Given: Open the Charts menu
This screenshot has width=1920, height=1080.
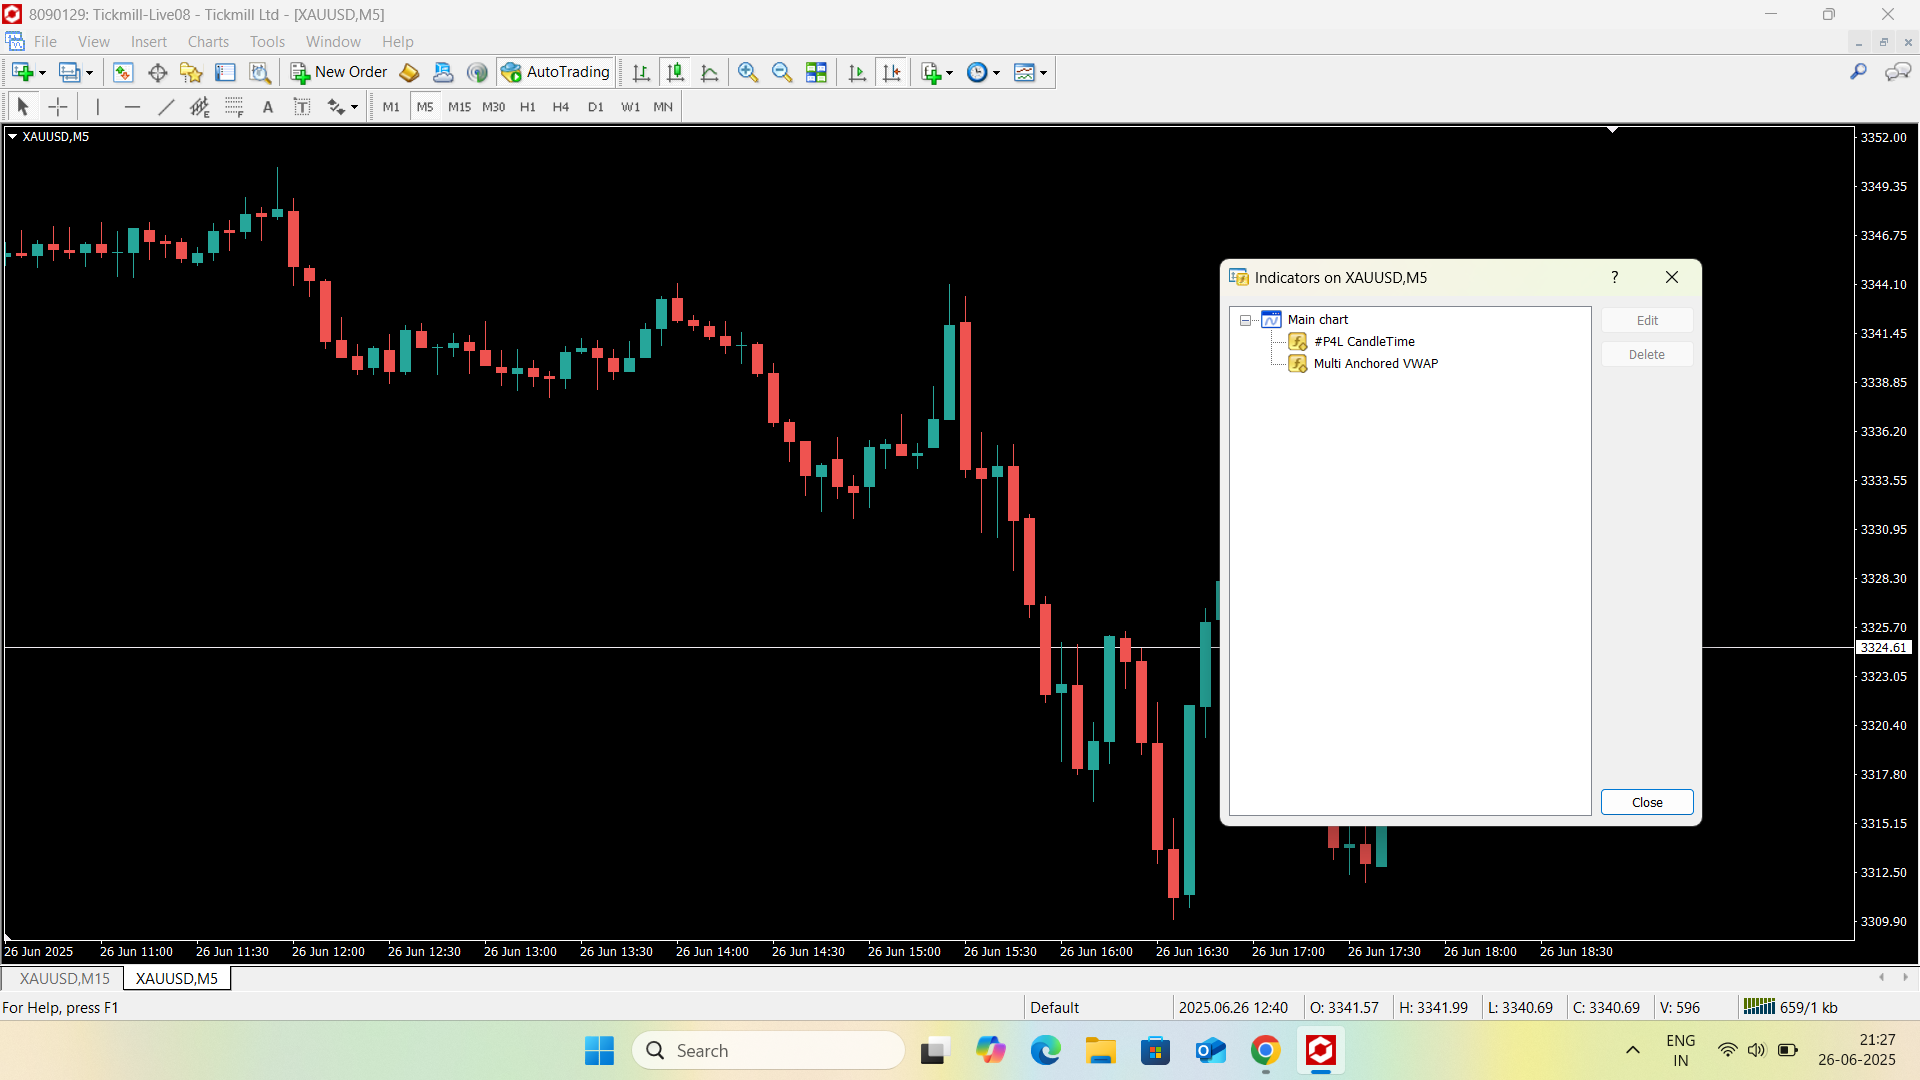Looking at the screenshot, I should [x=208, y=42].
